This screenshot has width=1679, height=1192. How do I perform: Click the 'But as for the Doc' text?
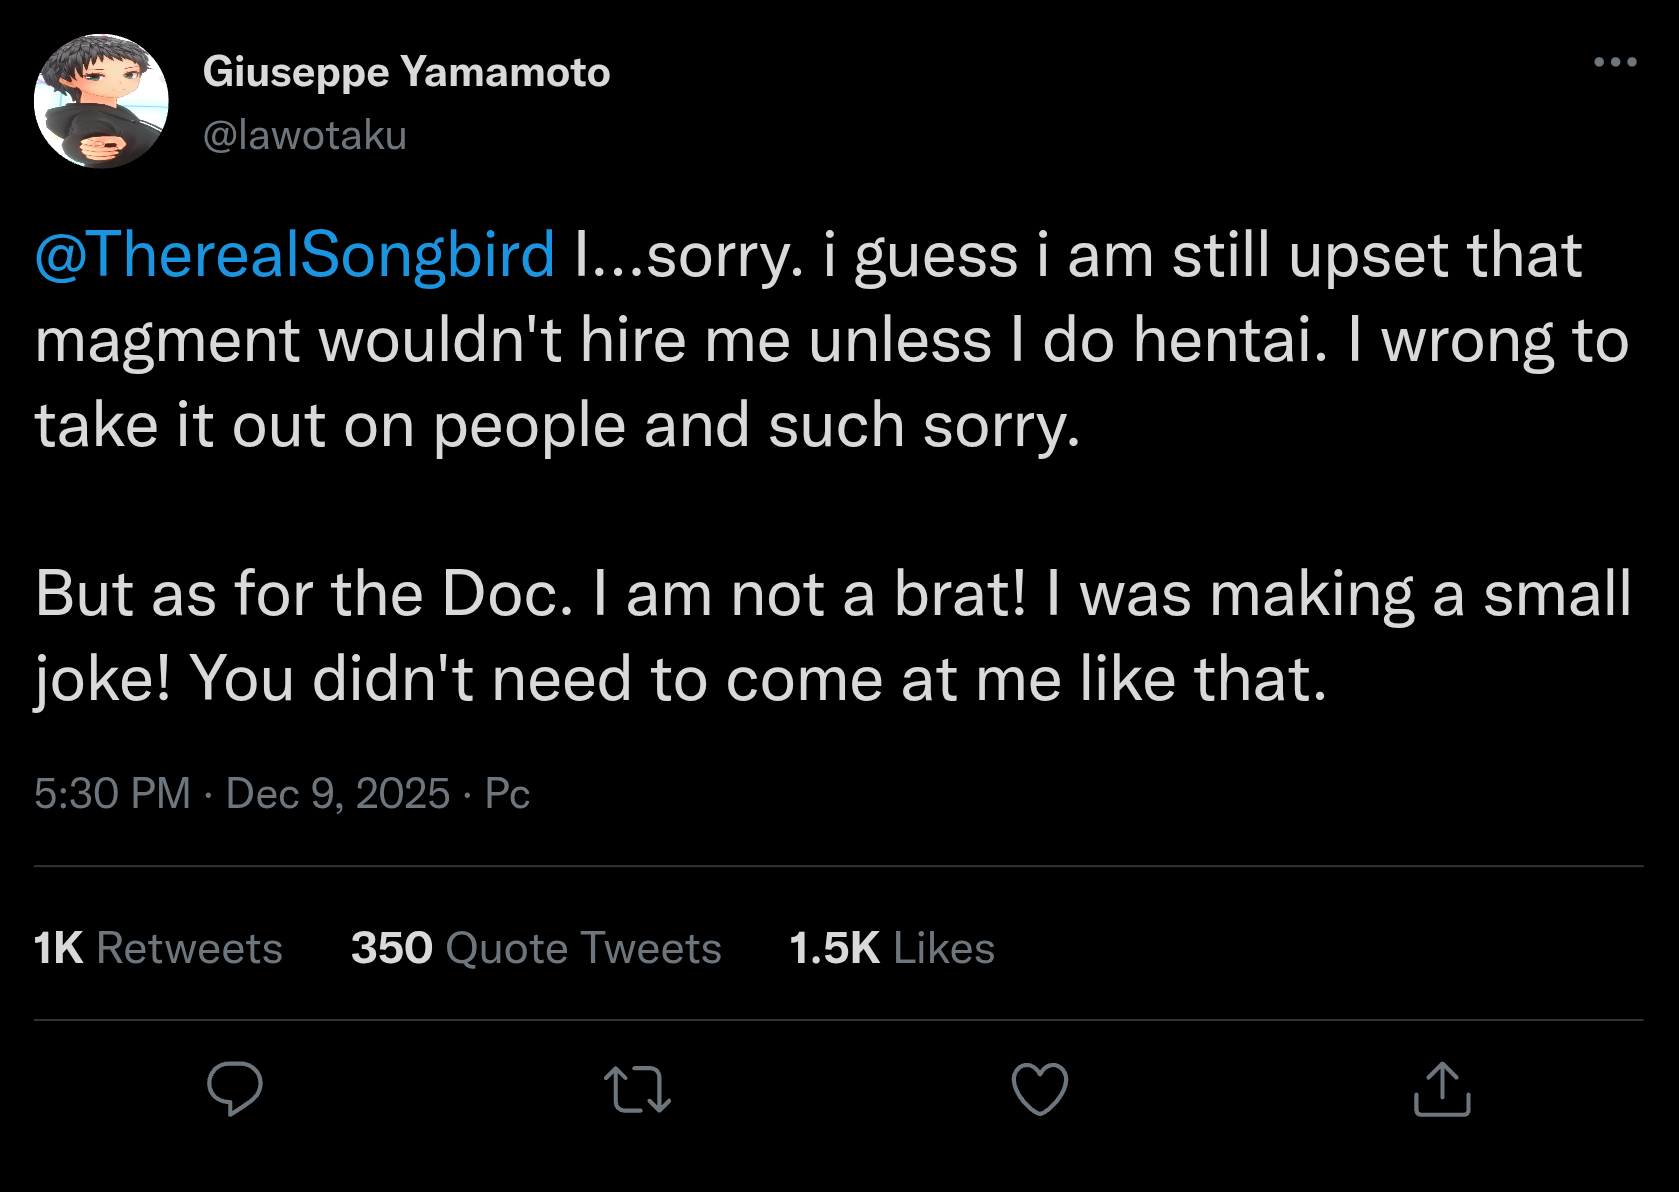click(x=304, y=594)
